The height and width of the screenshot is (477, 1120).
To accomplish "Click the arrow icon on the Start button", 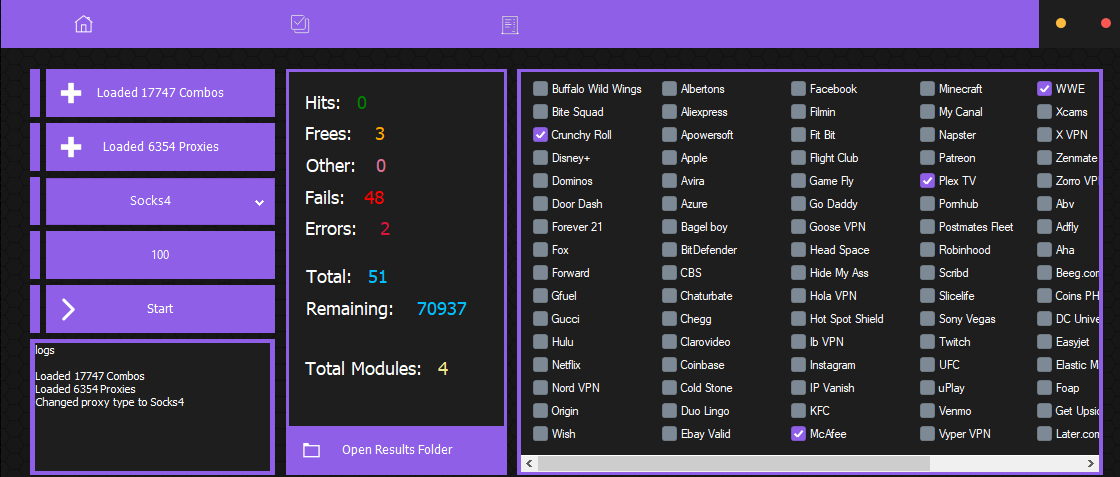I will pos(68,309).
